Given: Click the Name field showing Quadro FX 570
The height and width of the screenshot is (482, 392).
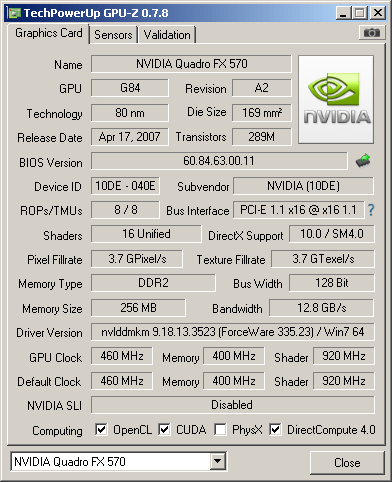Looking at the screenshot, I should tap(191, 64).
